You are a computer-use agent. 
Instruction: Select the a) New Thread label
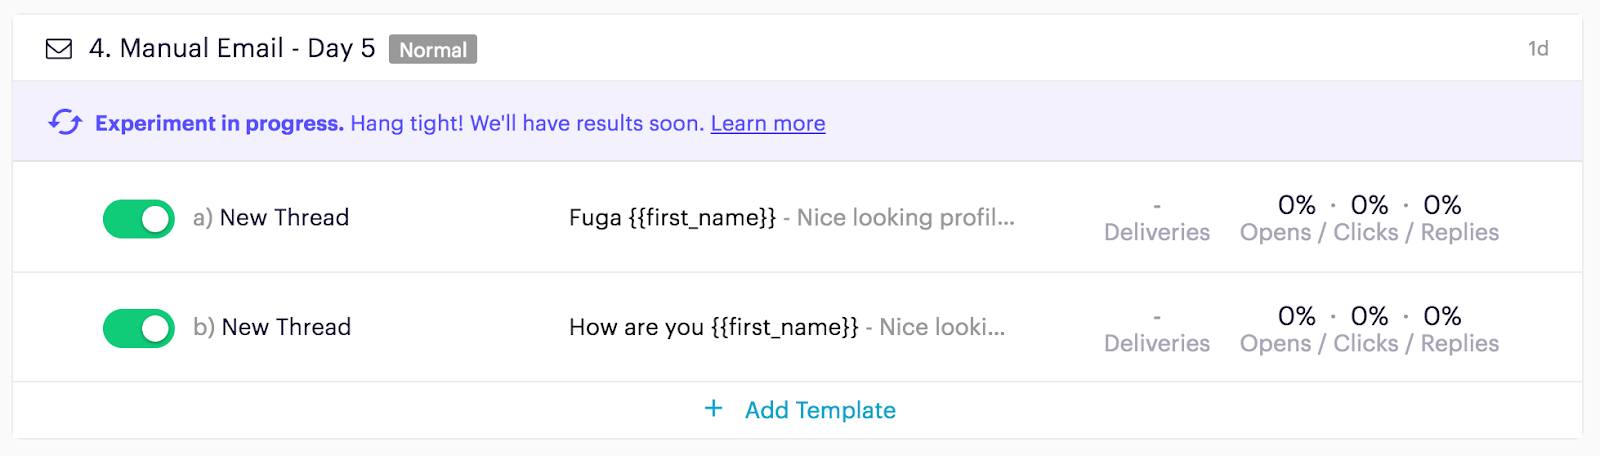(x=271, y=218)
